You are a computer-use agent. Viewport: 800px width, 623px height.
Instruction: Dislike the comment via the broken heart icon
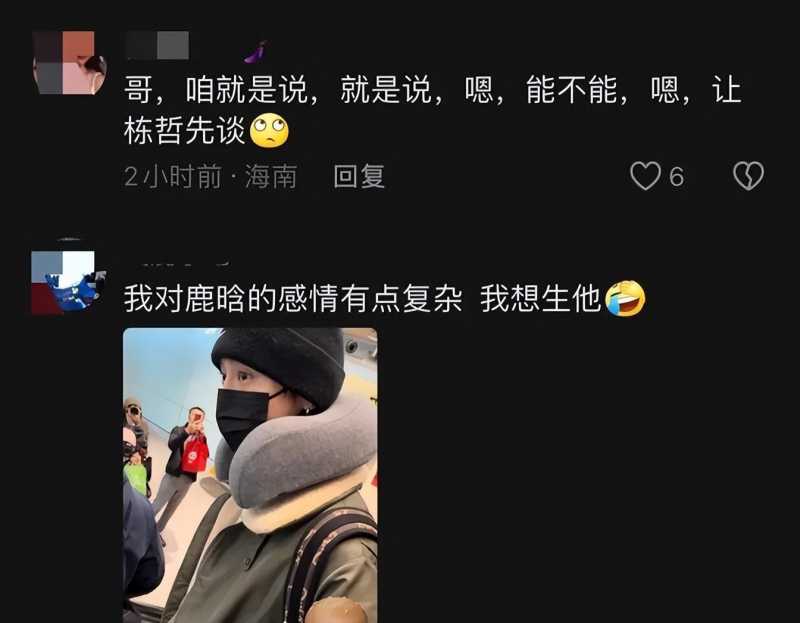click(x=748, y=176)
